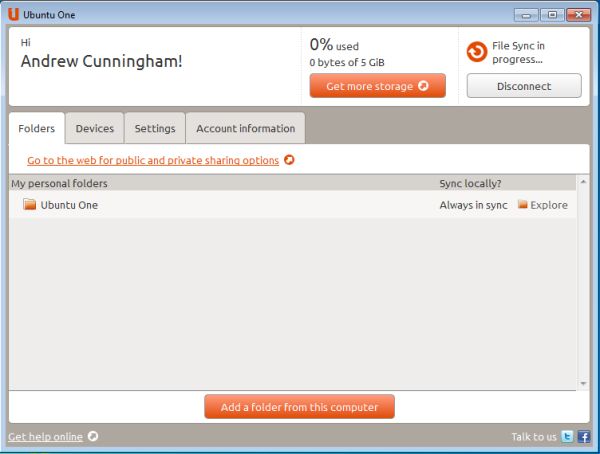Click the 0 bytes of 5 GiB text
Screen dimensions: 600x454
point(347,62)
